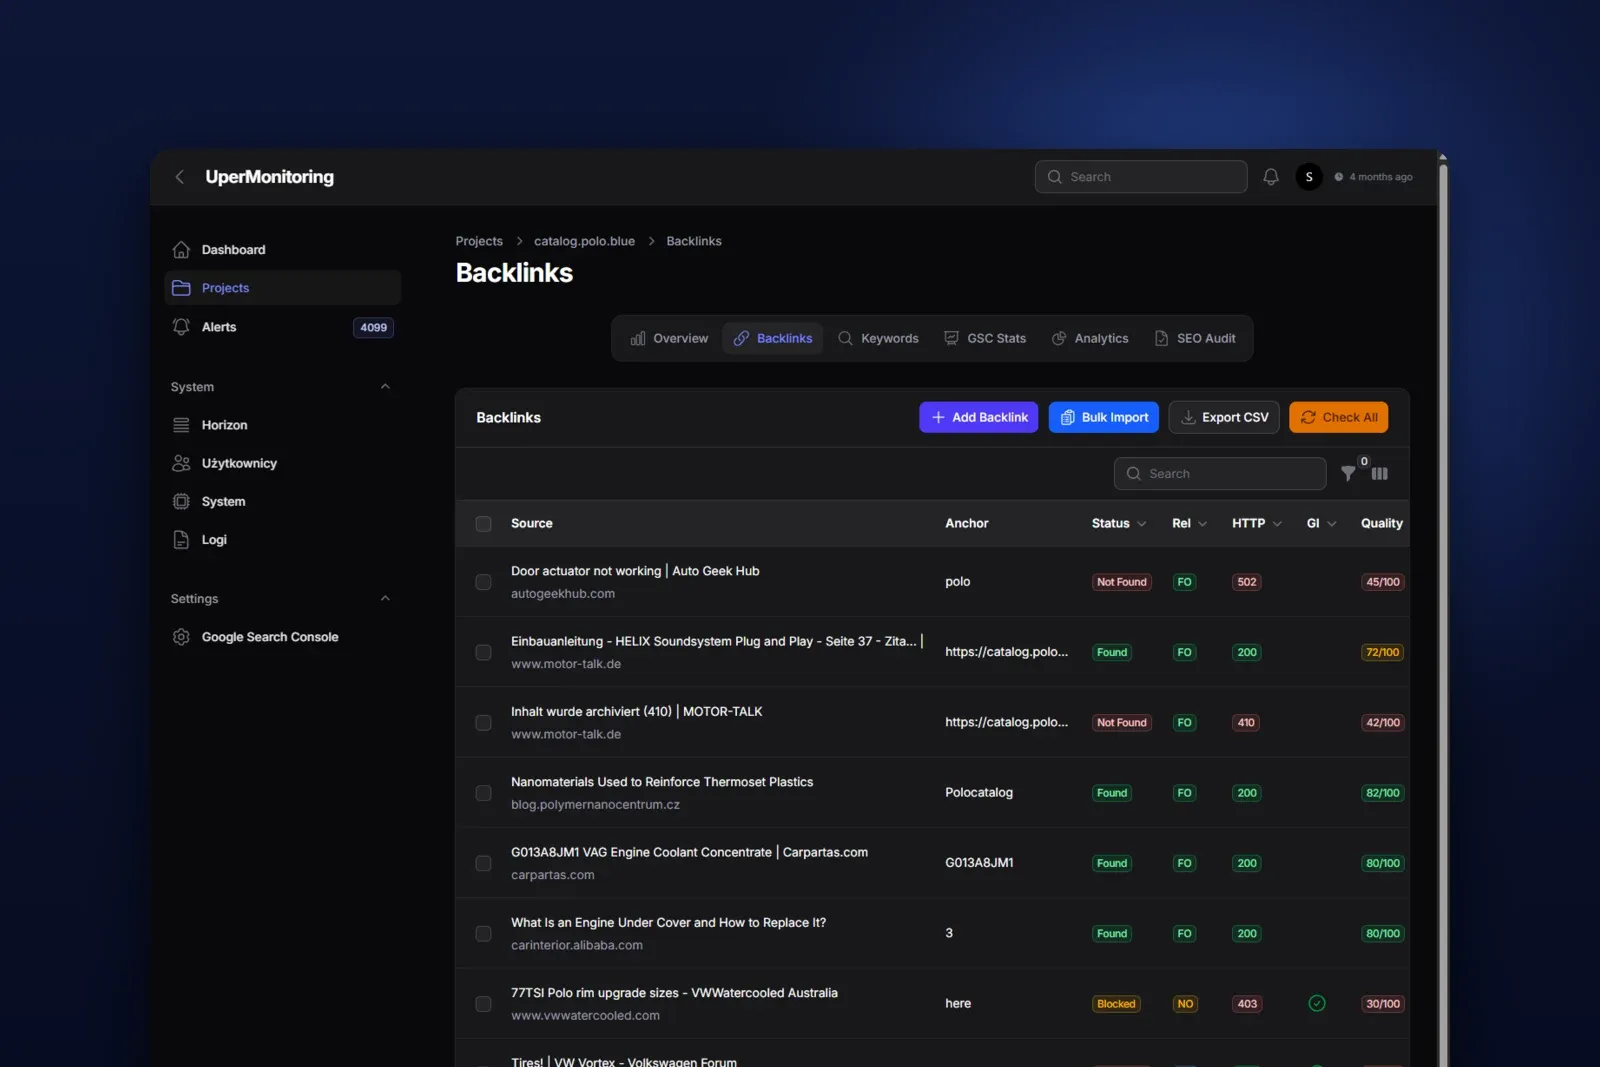
Task: Click the Projects folder icon
Action: (181, 288)
